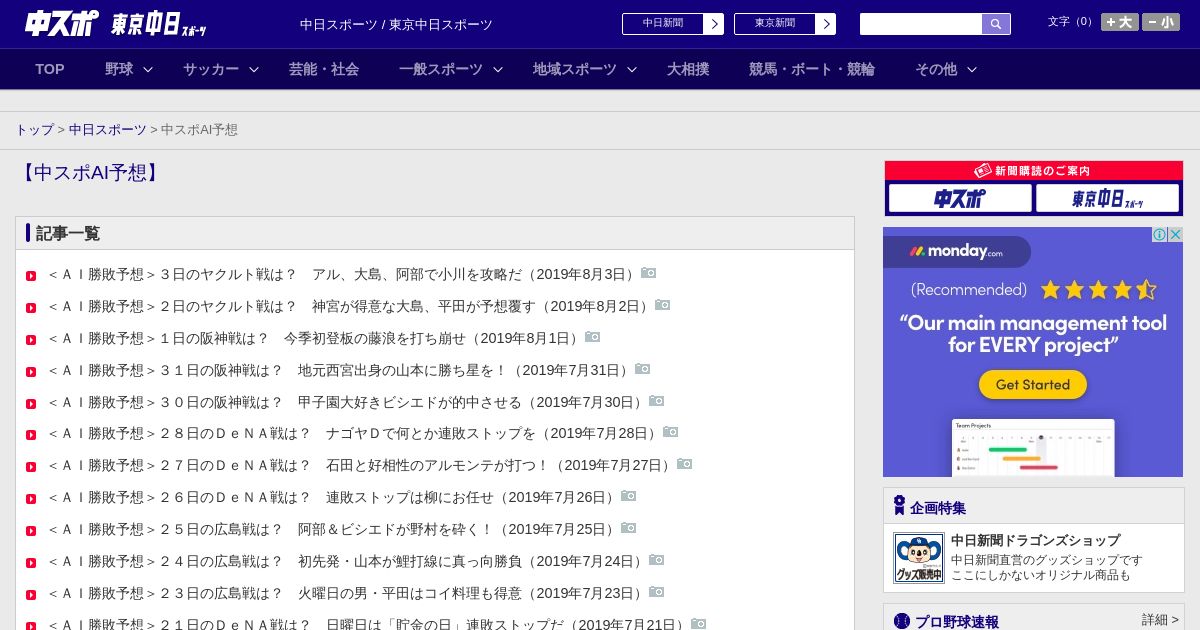Click camera icon beside 8月1日 article
The image size is (1200, 630).
point(593,337)
